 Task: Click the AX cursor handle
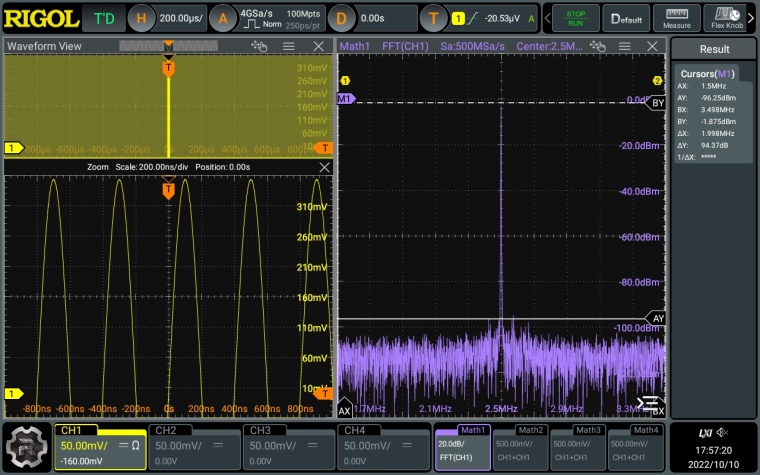(345, 410)
